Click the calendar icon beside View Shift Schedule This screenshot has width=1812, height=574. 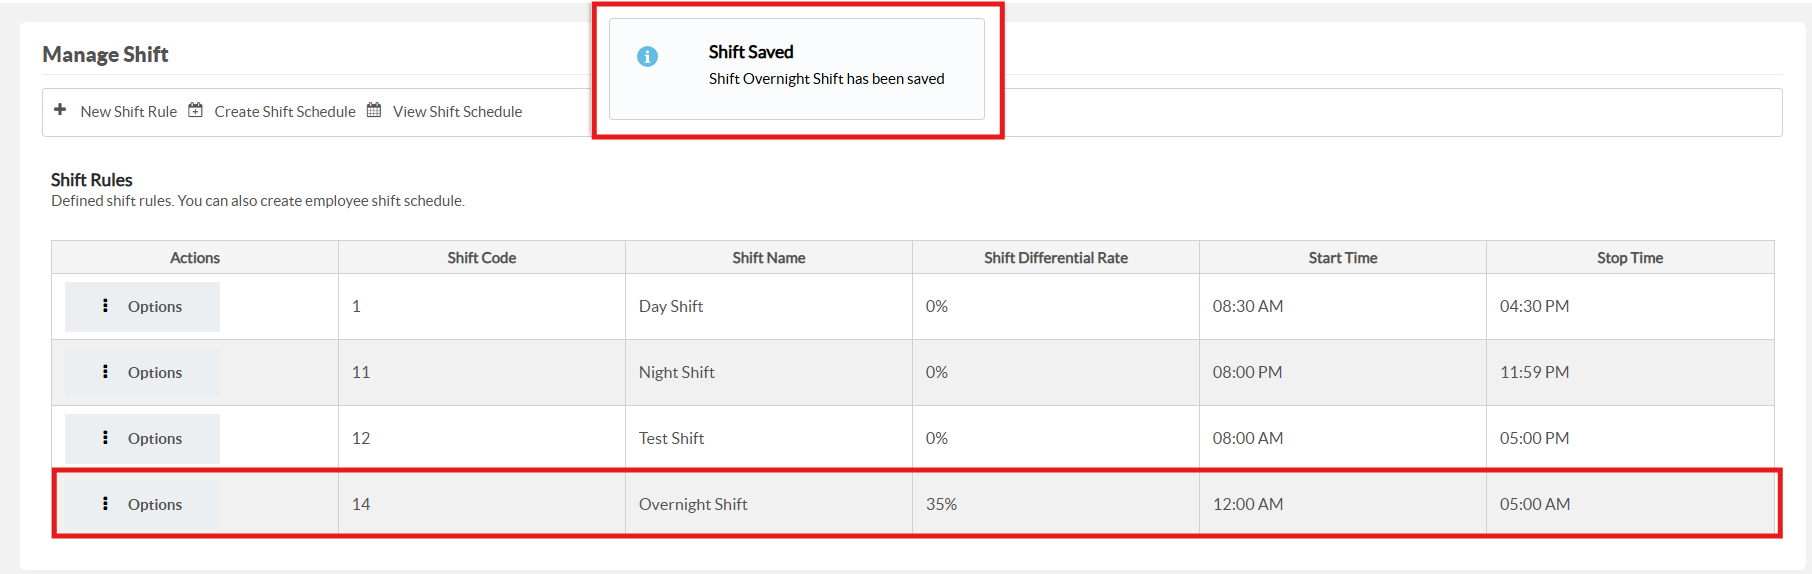[x=374, y=110]
